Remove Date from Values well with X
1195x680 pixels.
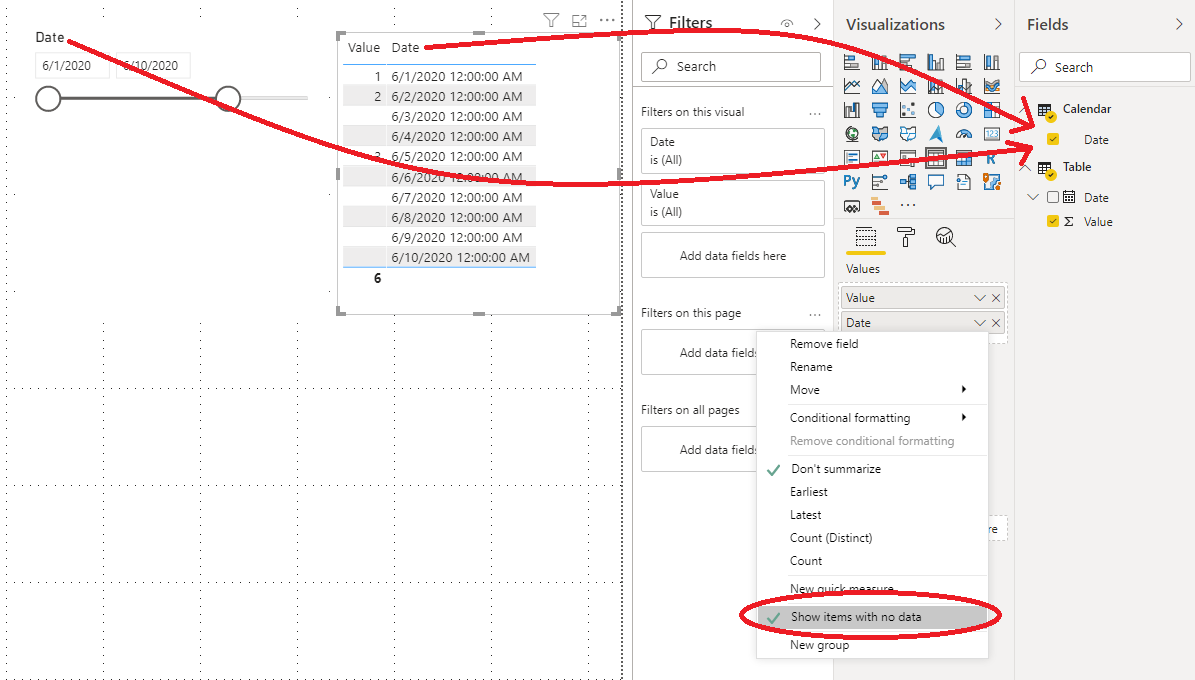click(995, 322)
